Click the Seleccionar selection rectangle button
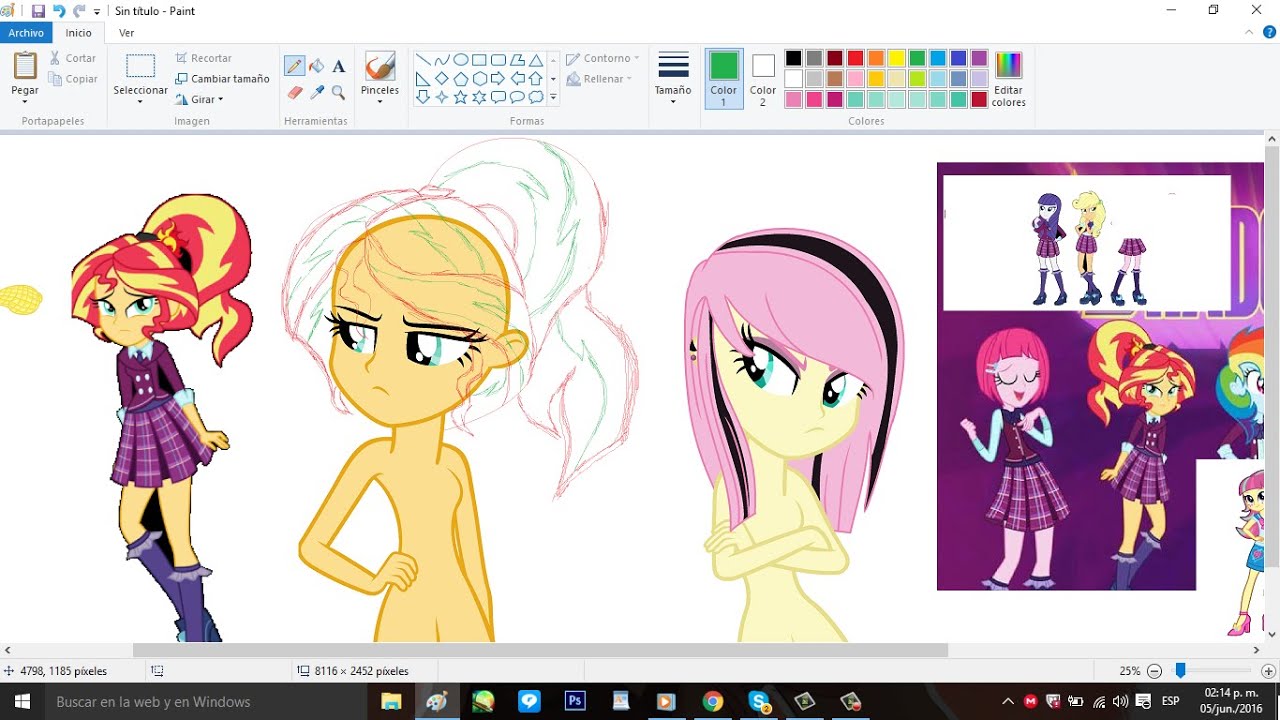 coord(140,67)
